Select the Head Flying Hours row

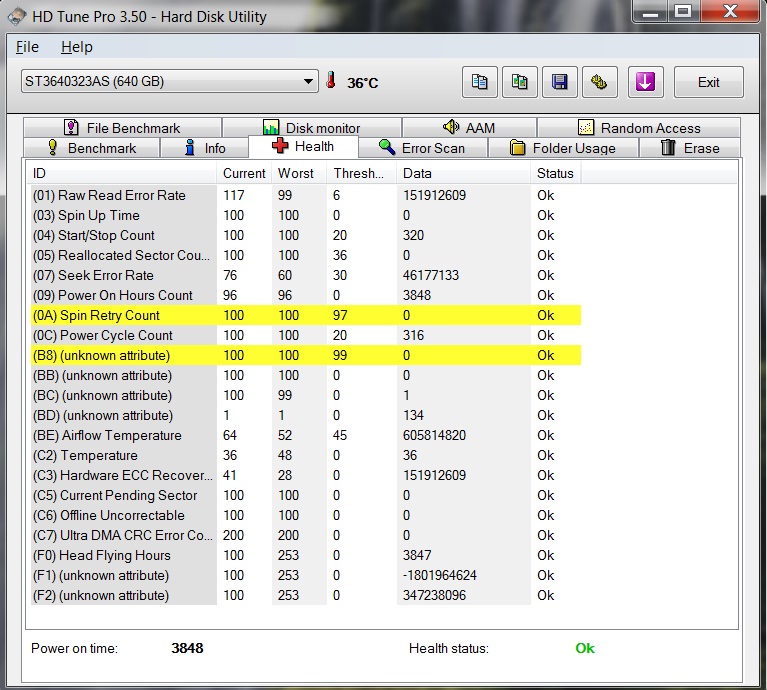click(x=306, y=556)
